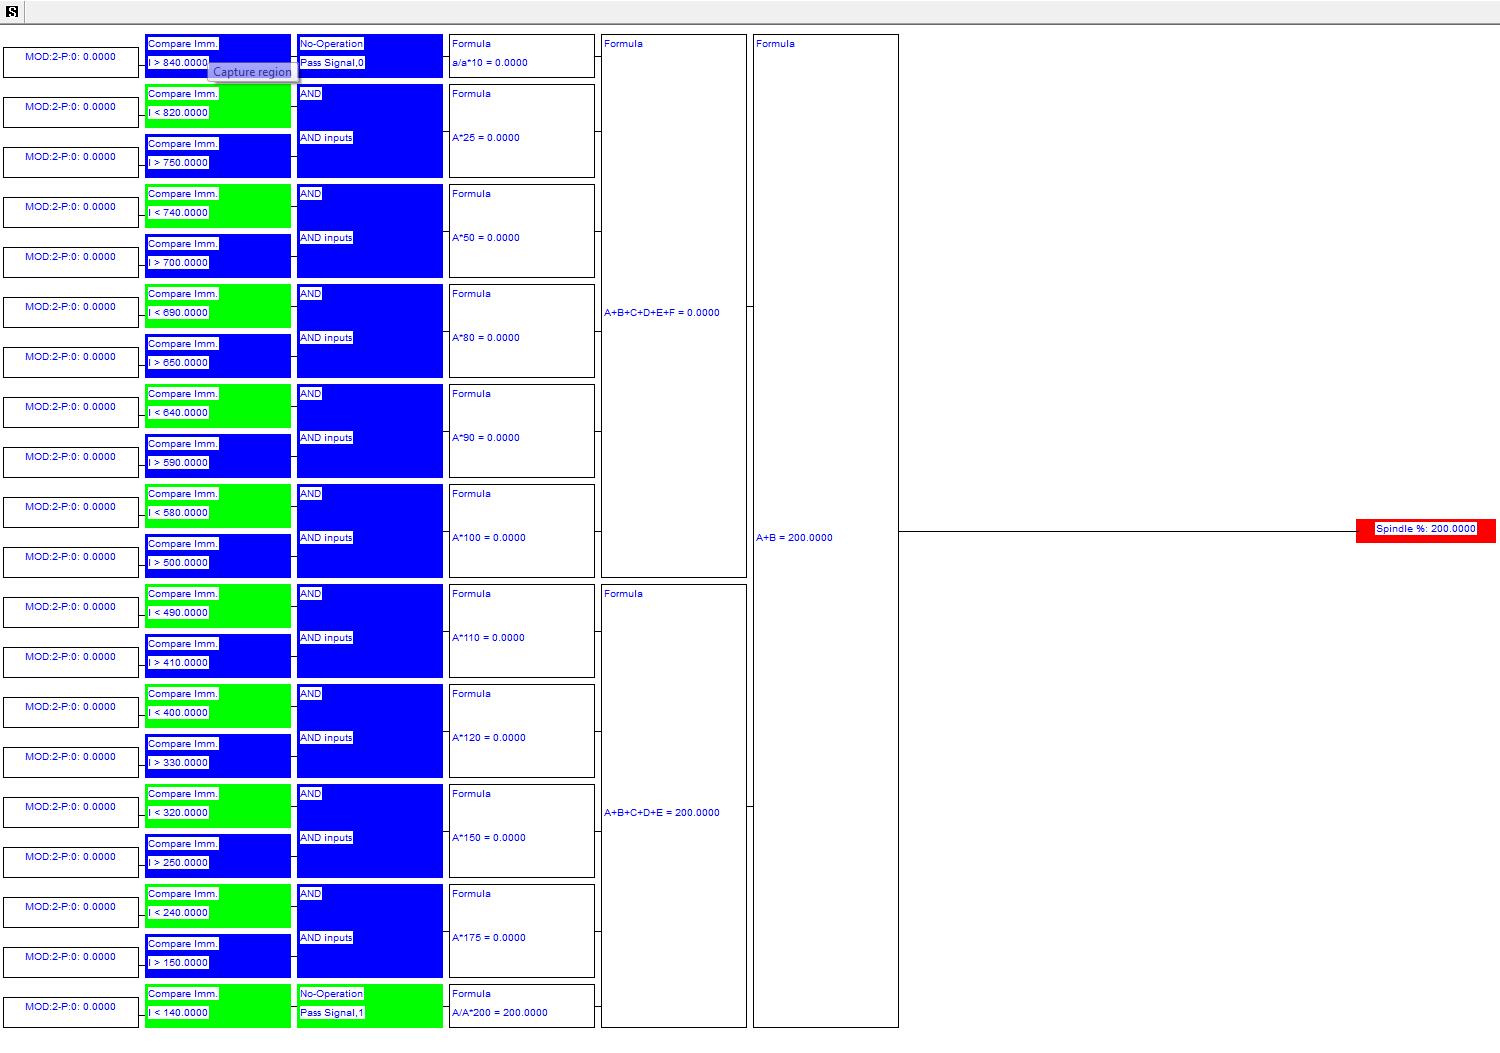1500x1053 pixels.
Task: Click the Formula block A+B = 200.0000
Action: (x=826, y=531)
